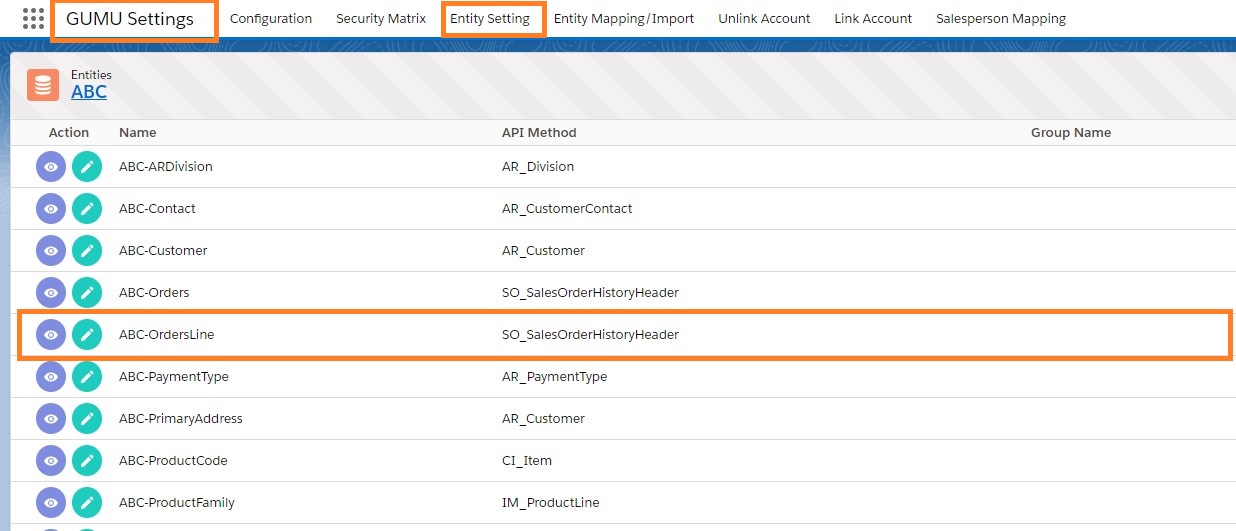Edit the ABC-OrdersLine entity

pos(87,335)
